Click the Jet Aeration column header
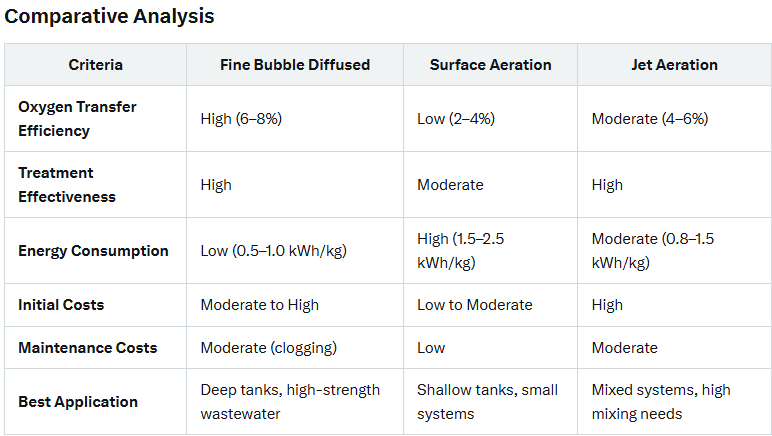This screenshot has height=436, width=772. (675, 64)
